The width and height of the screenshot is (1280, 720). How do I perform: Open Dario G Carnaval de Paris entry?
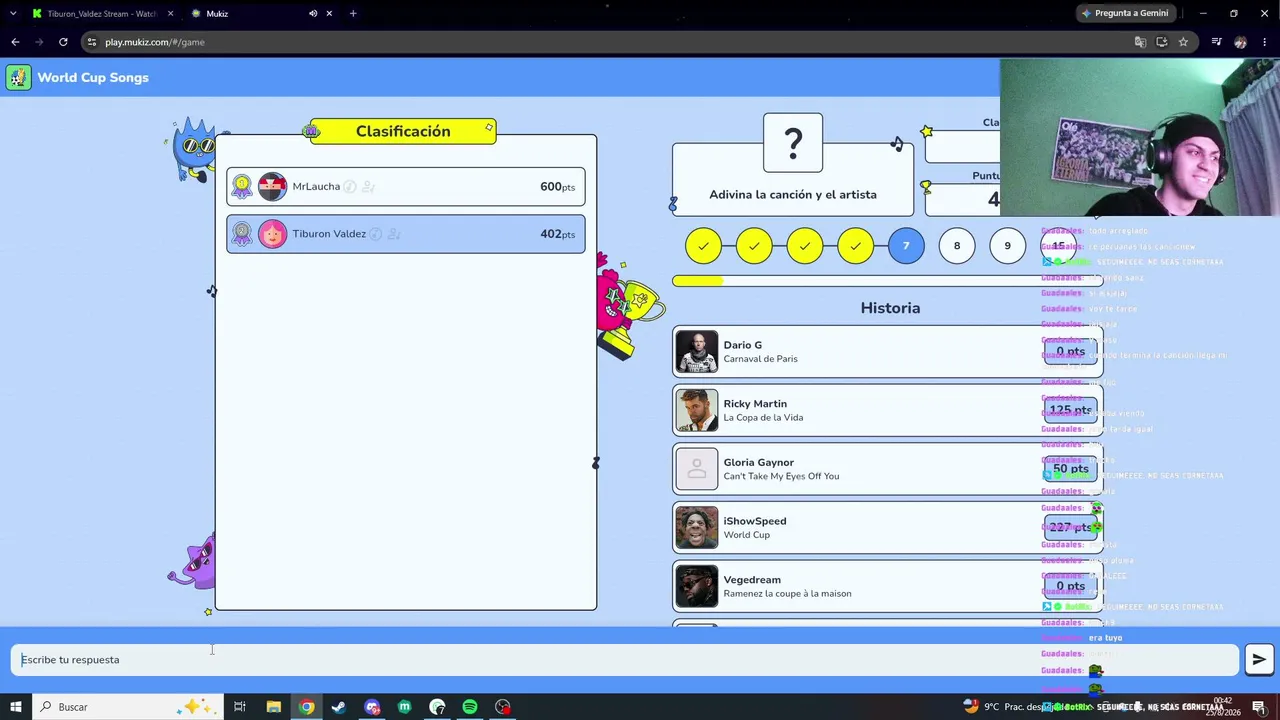pyautogui.click(x=888, y=352)
